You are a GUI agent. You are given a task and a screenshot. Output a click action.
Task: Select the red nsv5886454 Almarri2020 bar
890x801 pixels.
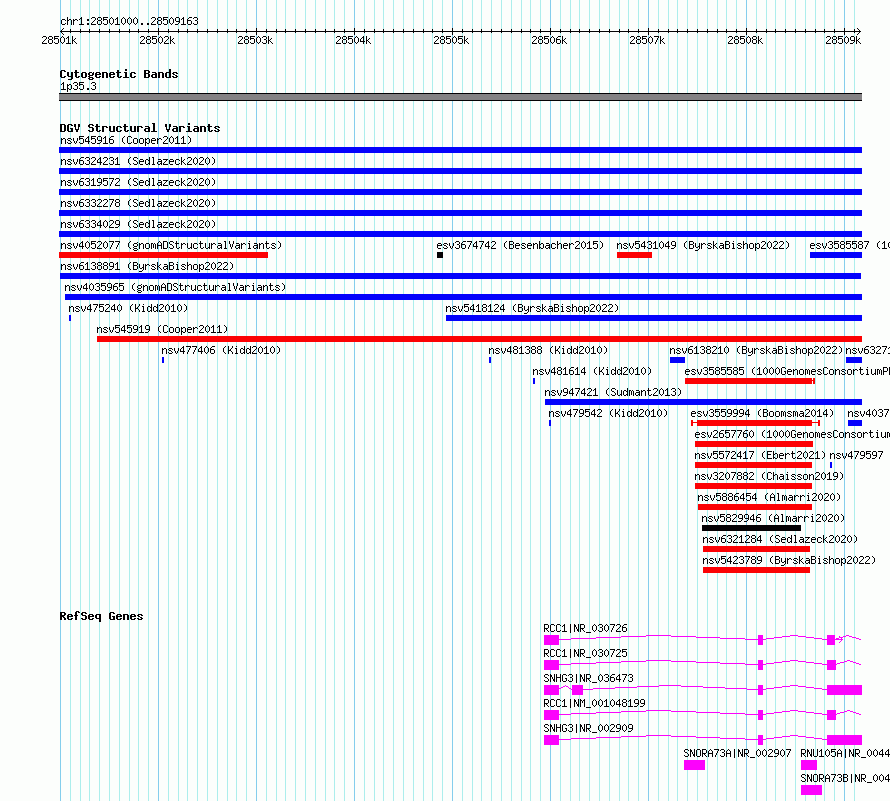[755, 508]
